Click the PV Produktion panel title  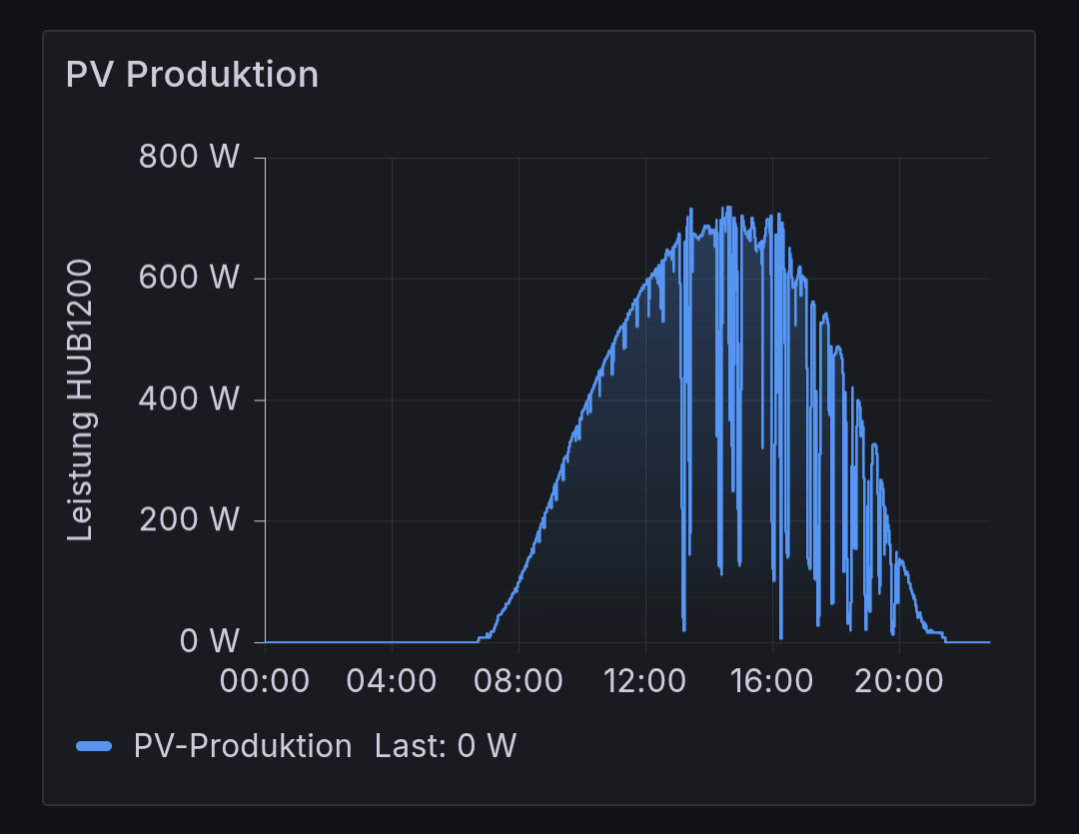pos(192,75)
